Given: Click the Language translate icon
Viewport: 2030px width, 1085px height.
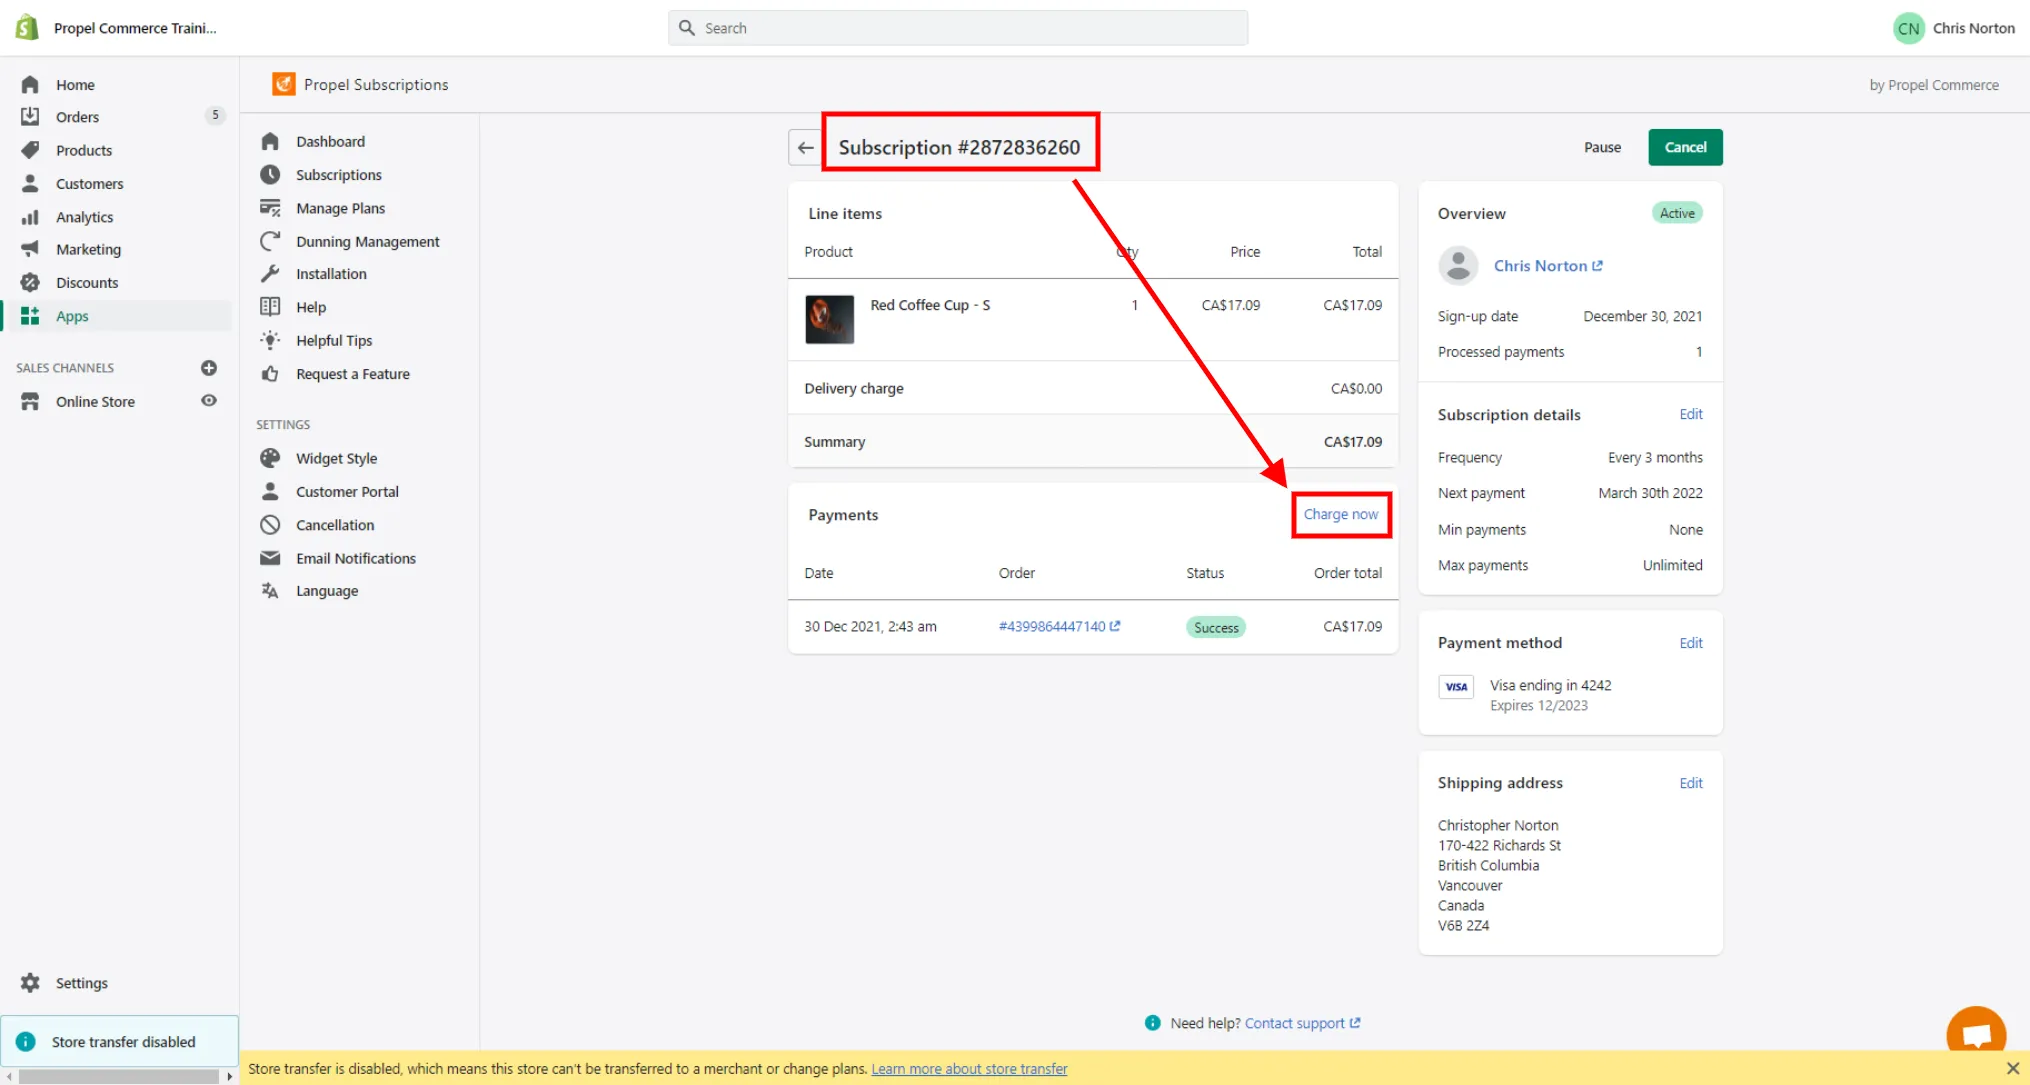Looking at the screenshot, I should pyautogui.click(x=270, y=591).
